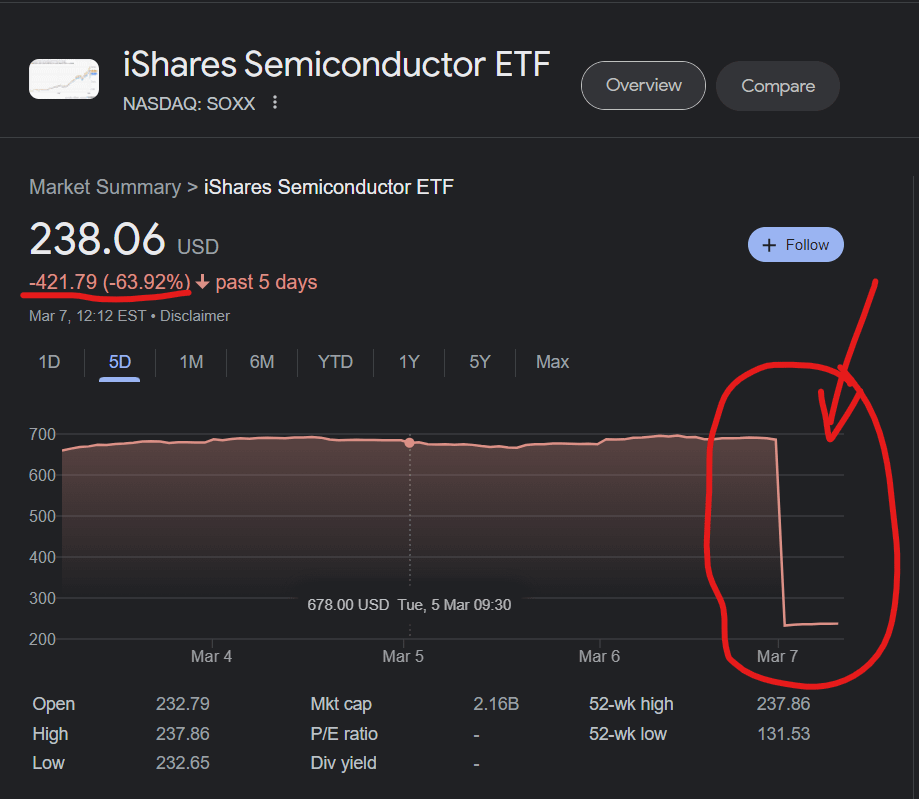
Task: Click the plus icon on Follow
Action: (769, 245)
